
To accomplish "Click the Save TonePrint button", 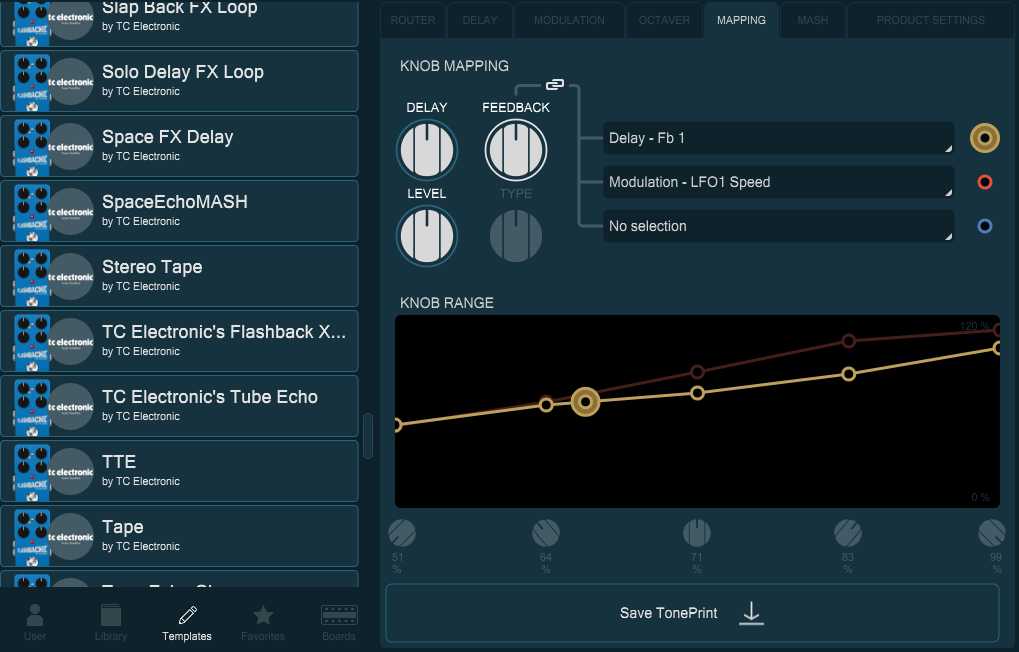I will pyautogui.click(x=692, y=613).
